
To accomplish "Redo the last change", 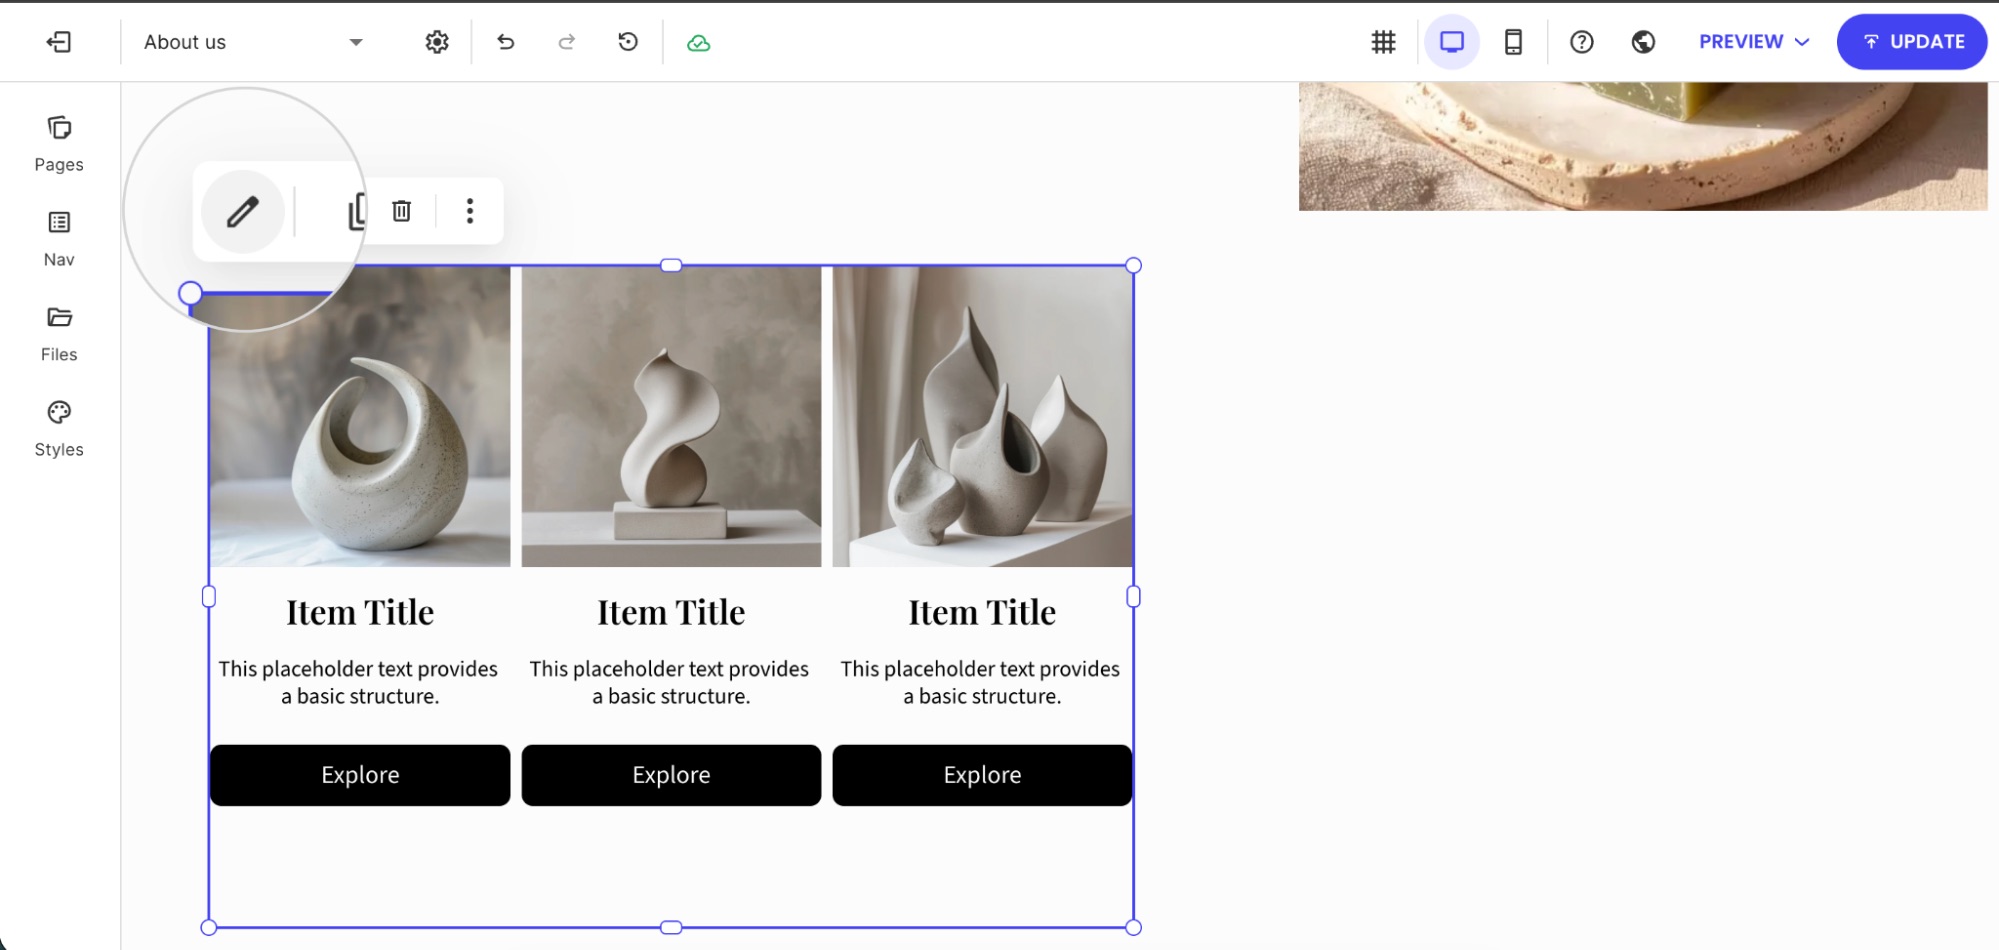I will (x=567, y=42).
